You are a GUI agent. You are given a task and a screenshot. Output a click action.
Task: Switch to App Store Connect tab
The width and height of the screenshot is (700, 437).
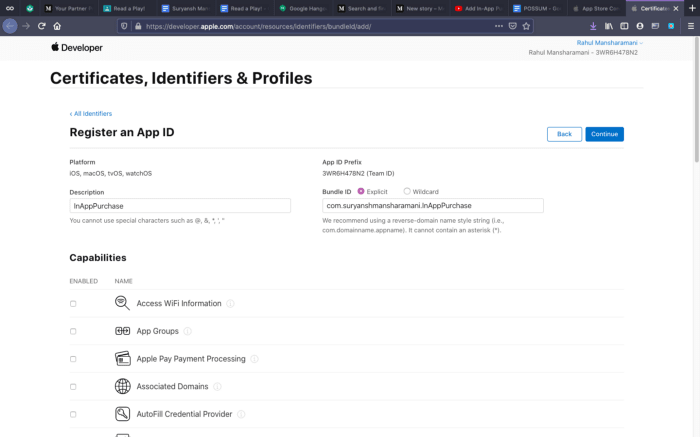point(596,8)
